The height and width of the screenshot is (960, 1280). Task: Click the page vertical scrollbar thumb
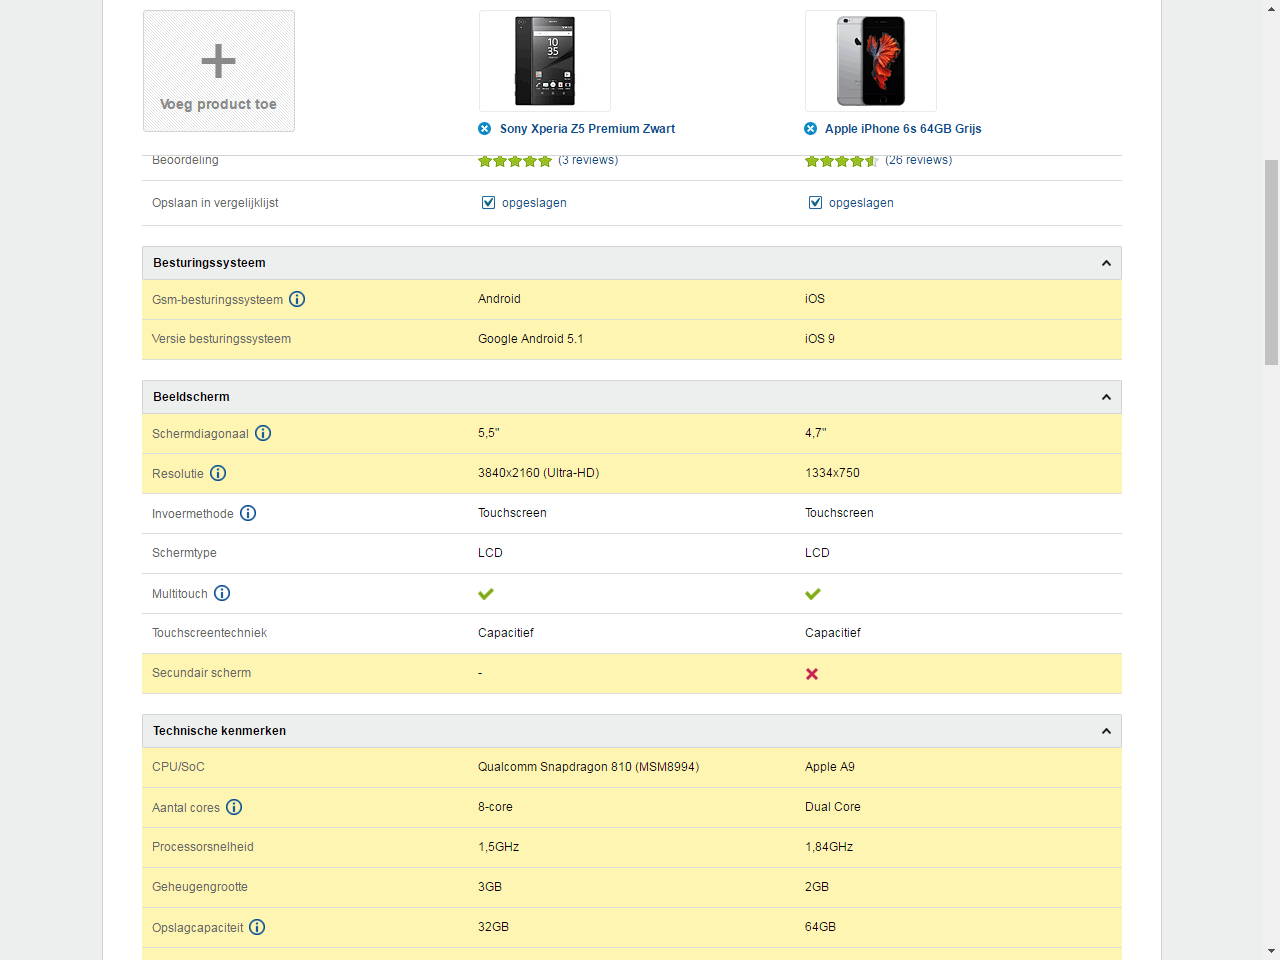tap(1271, 262)
